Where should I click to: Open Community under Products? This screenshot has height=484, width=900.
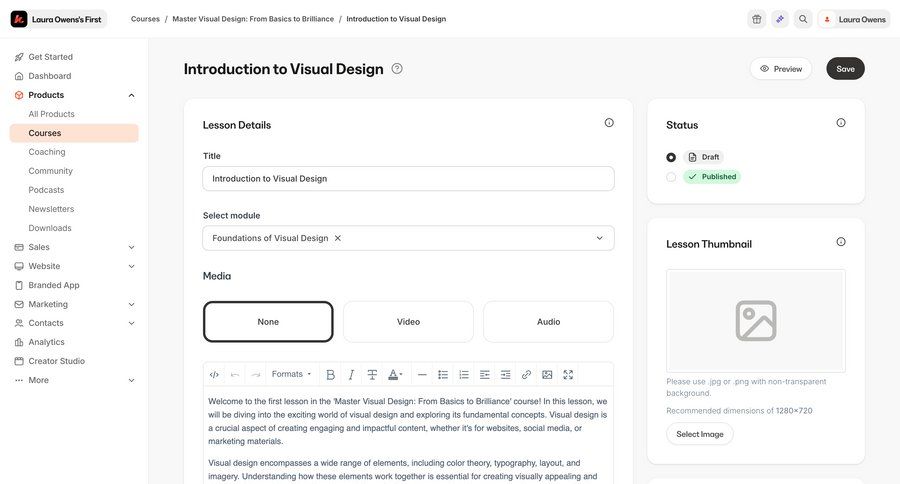click(51, 171)
